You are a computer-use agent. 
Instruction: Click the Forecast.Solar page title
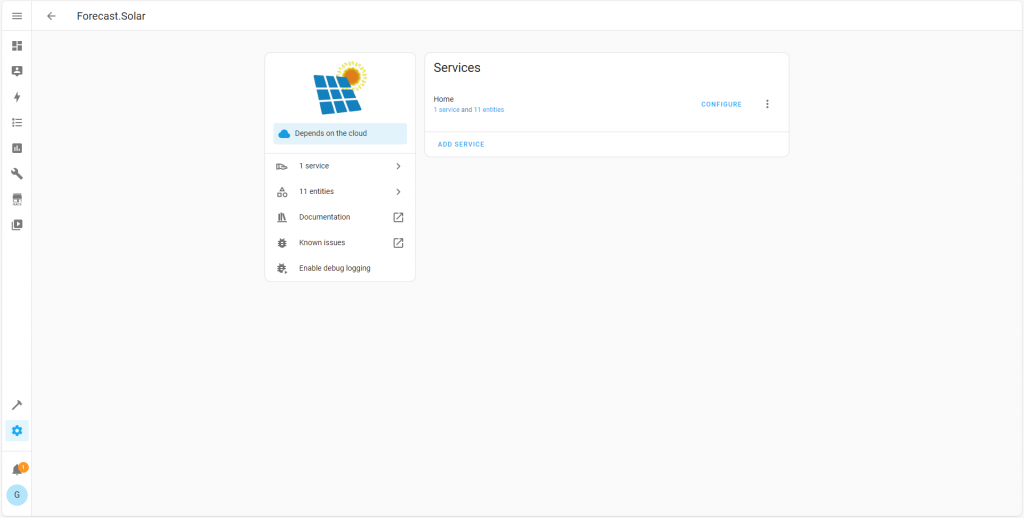111,16
